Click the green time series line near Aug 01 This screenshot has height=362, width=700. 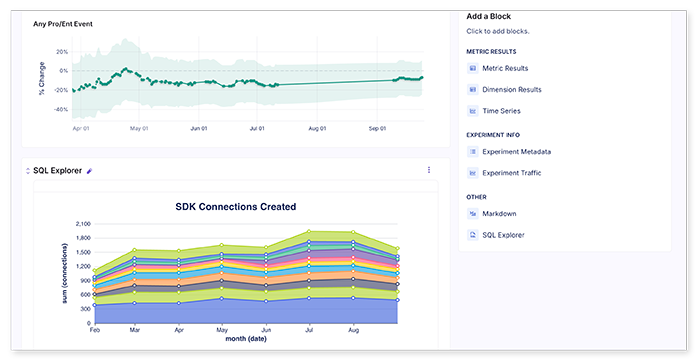pyautogui.click(x=317, y=83)
